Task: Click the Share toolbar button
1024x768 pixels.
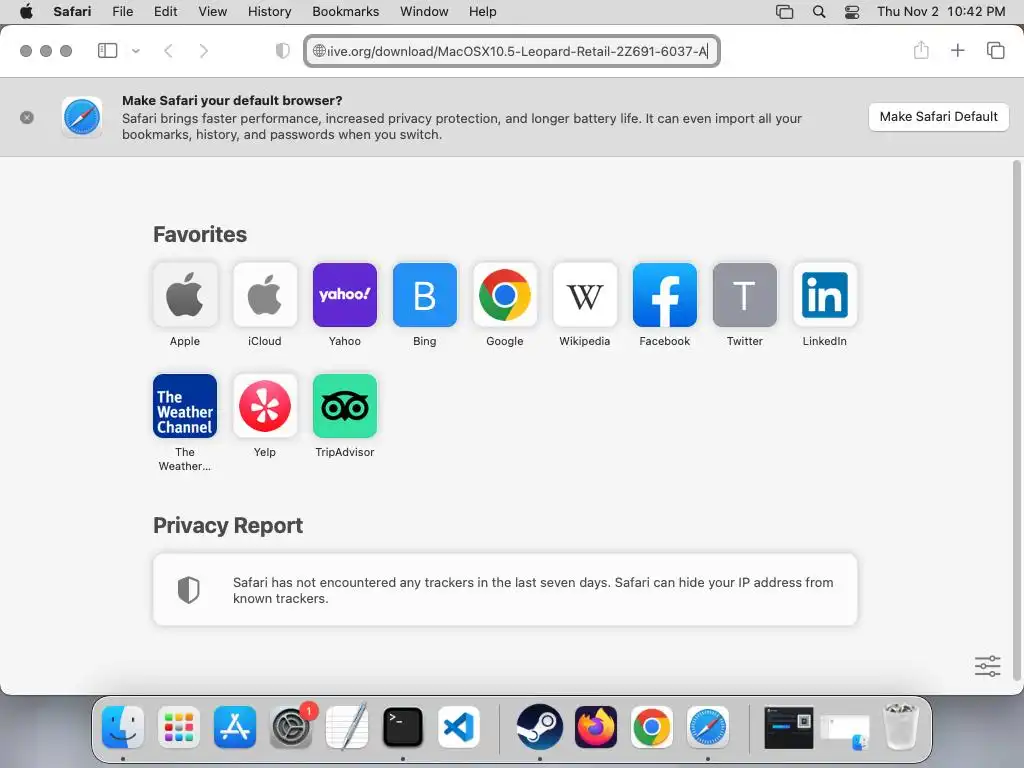Action: 921,50
